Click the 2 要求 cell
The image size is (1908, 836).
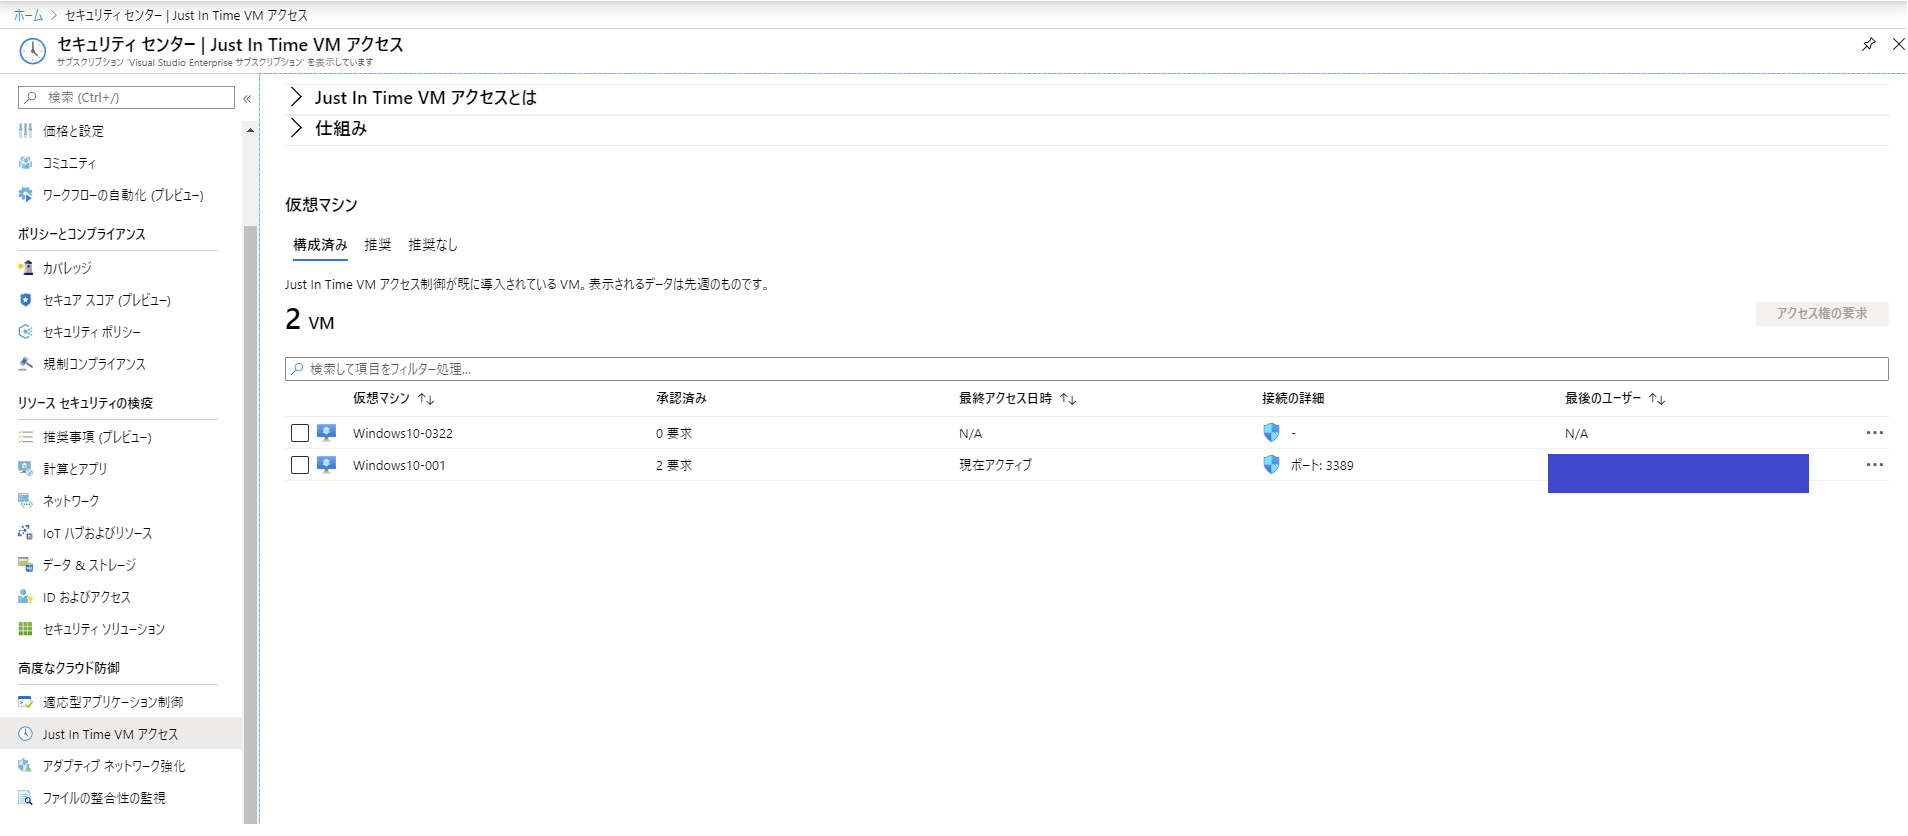pyautogui.click(x=674, y=465)
